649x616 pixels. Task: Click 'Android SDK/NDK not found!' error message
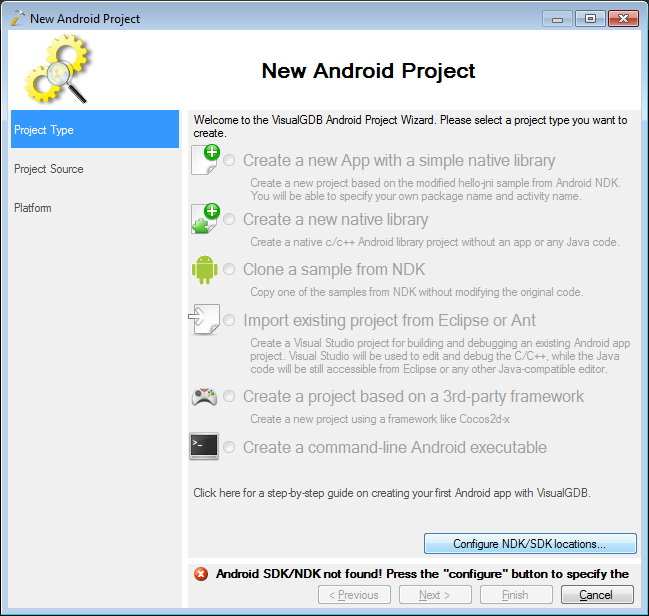(422, 574)
